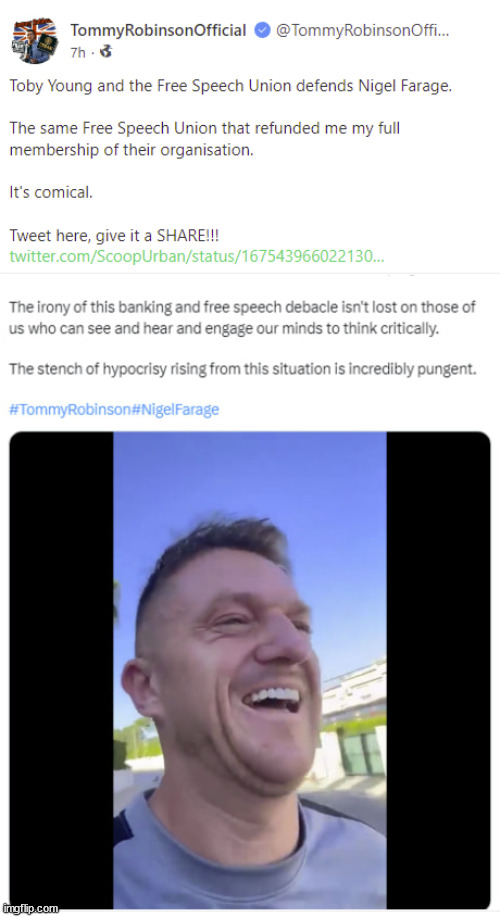The image size is (500, 917).
Task: Play the embedded video of laughing man
Action: pos(250,670)
